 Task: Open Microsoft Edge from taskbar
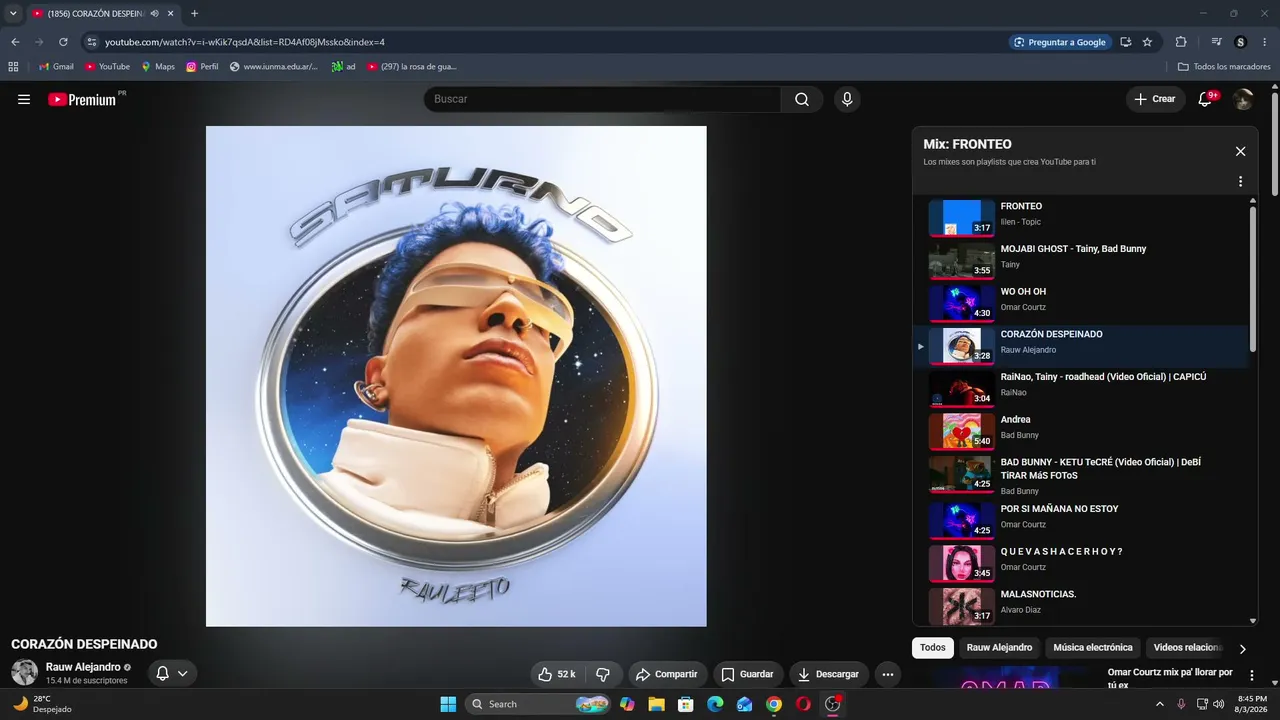point(715,704)
